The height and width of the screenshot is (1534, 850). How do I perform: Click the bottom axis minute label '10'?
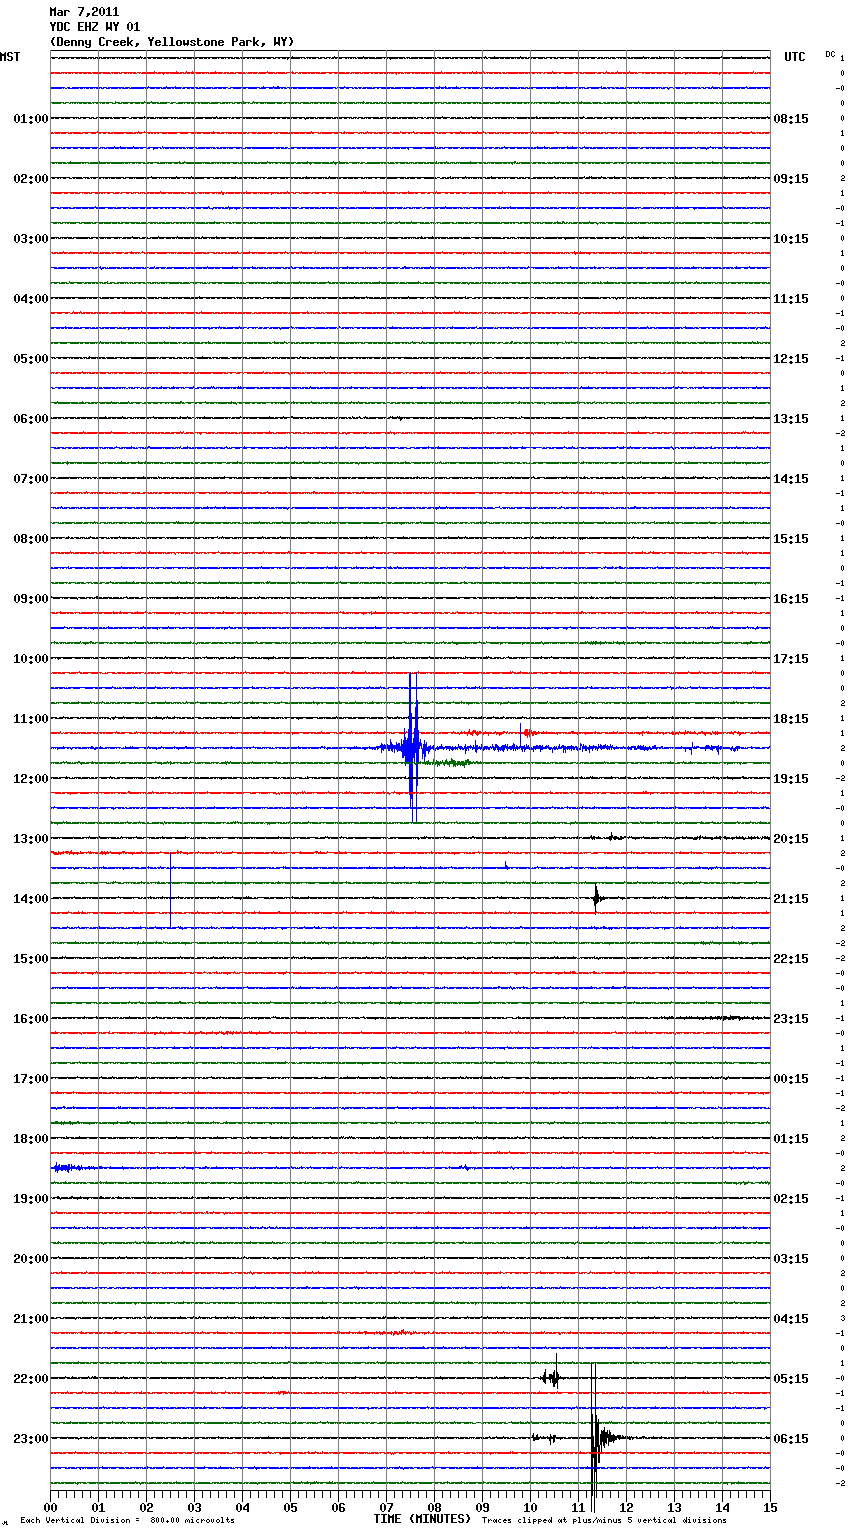[530, 1507]
